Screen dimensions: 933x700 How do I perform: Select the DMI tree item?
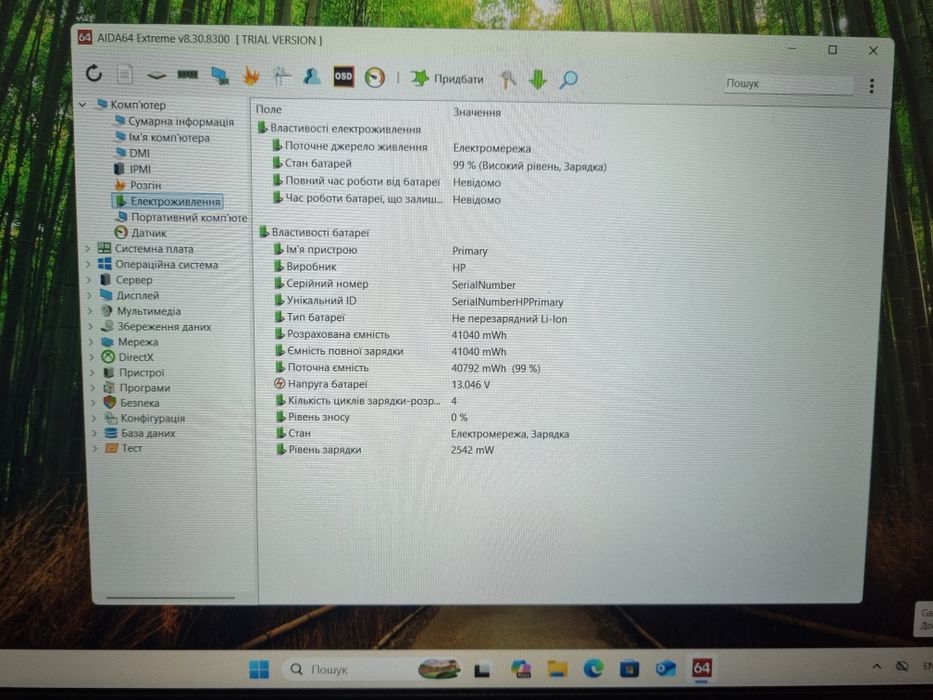(x=140, y=153)
